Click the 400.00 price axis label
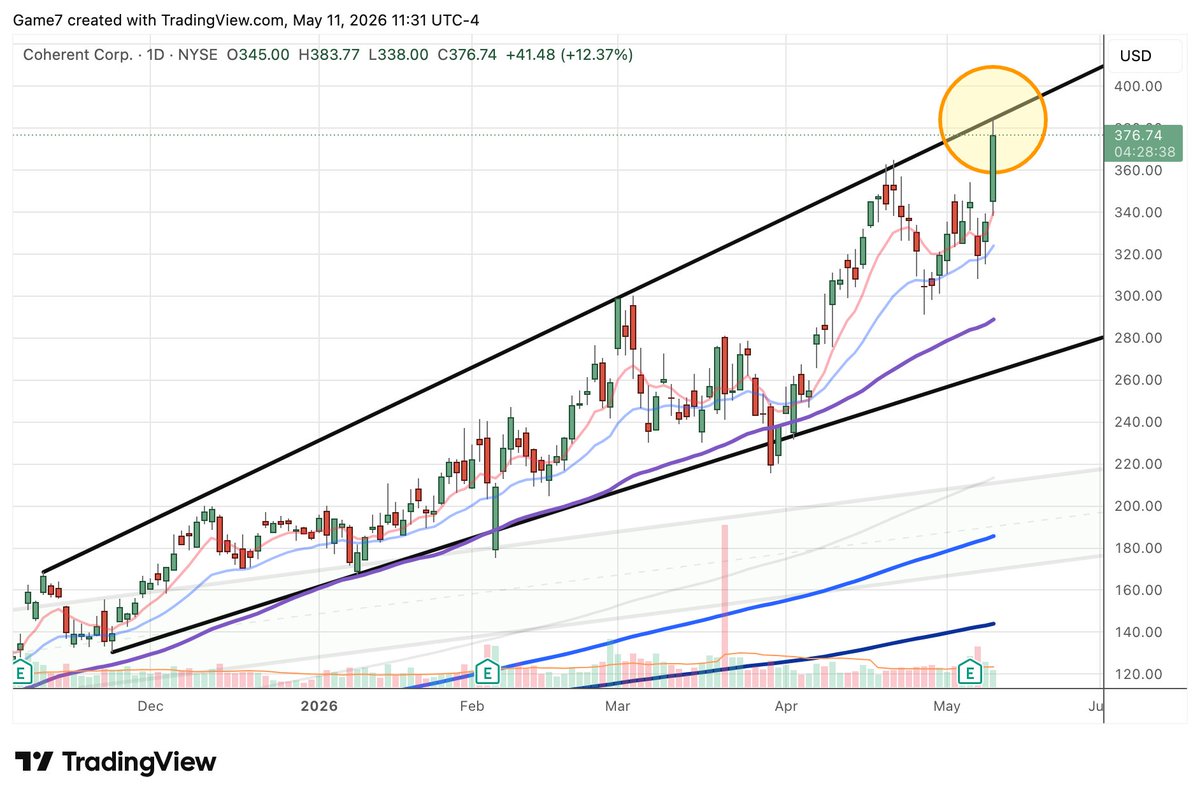Image resolution: width=1200 pixels, height=800 pixels. click(1138, 87)
